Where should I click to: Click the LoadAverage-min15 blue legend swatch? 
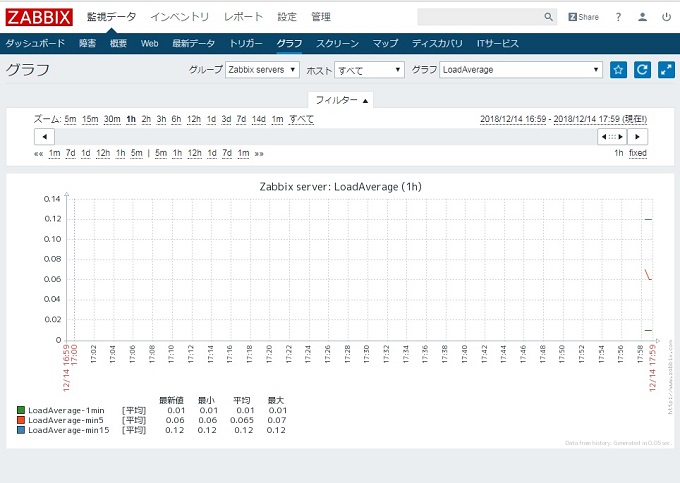pos(21,430)
